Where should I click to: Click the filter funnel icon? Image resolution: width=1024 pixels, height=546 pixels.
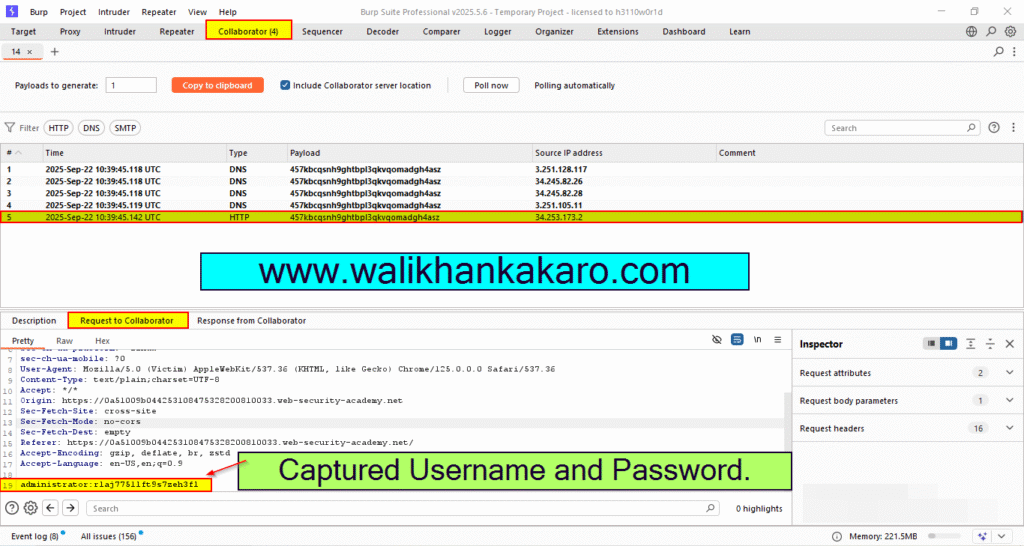[10, 127]
